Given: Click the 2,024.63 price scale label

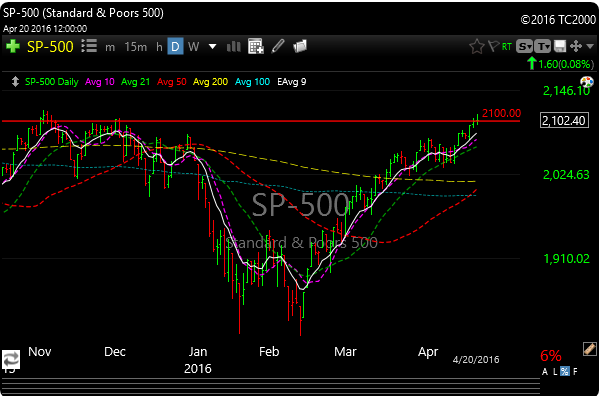Looking at the screenshot, I should pos(566,175).
